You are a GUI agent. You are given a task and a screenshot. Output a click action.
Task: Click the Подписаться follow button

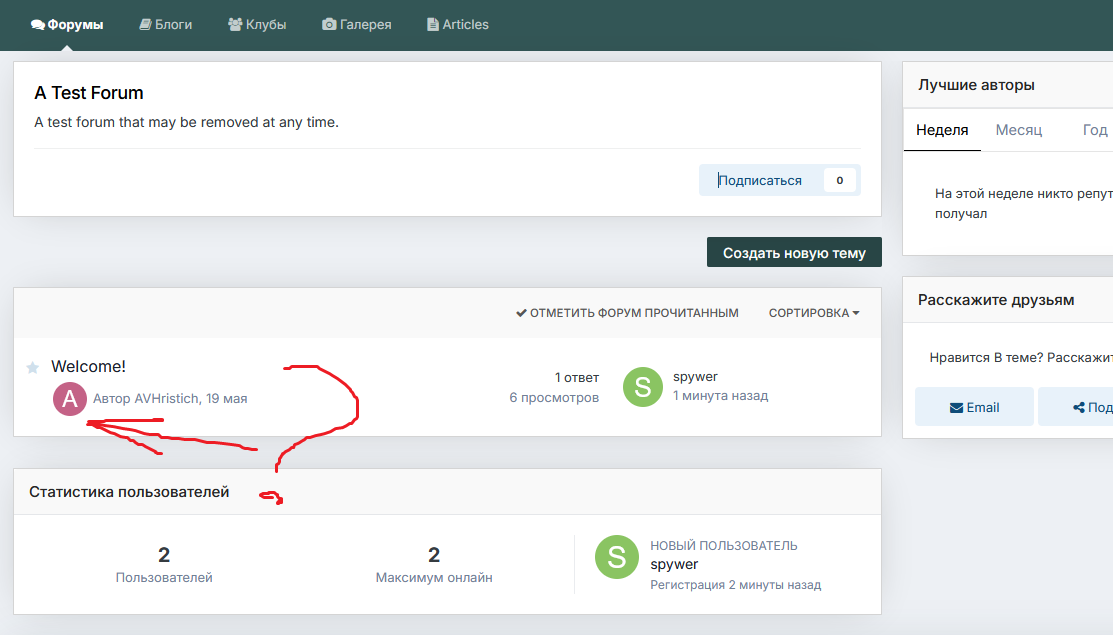tap(760, 180)
